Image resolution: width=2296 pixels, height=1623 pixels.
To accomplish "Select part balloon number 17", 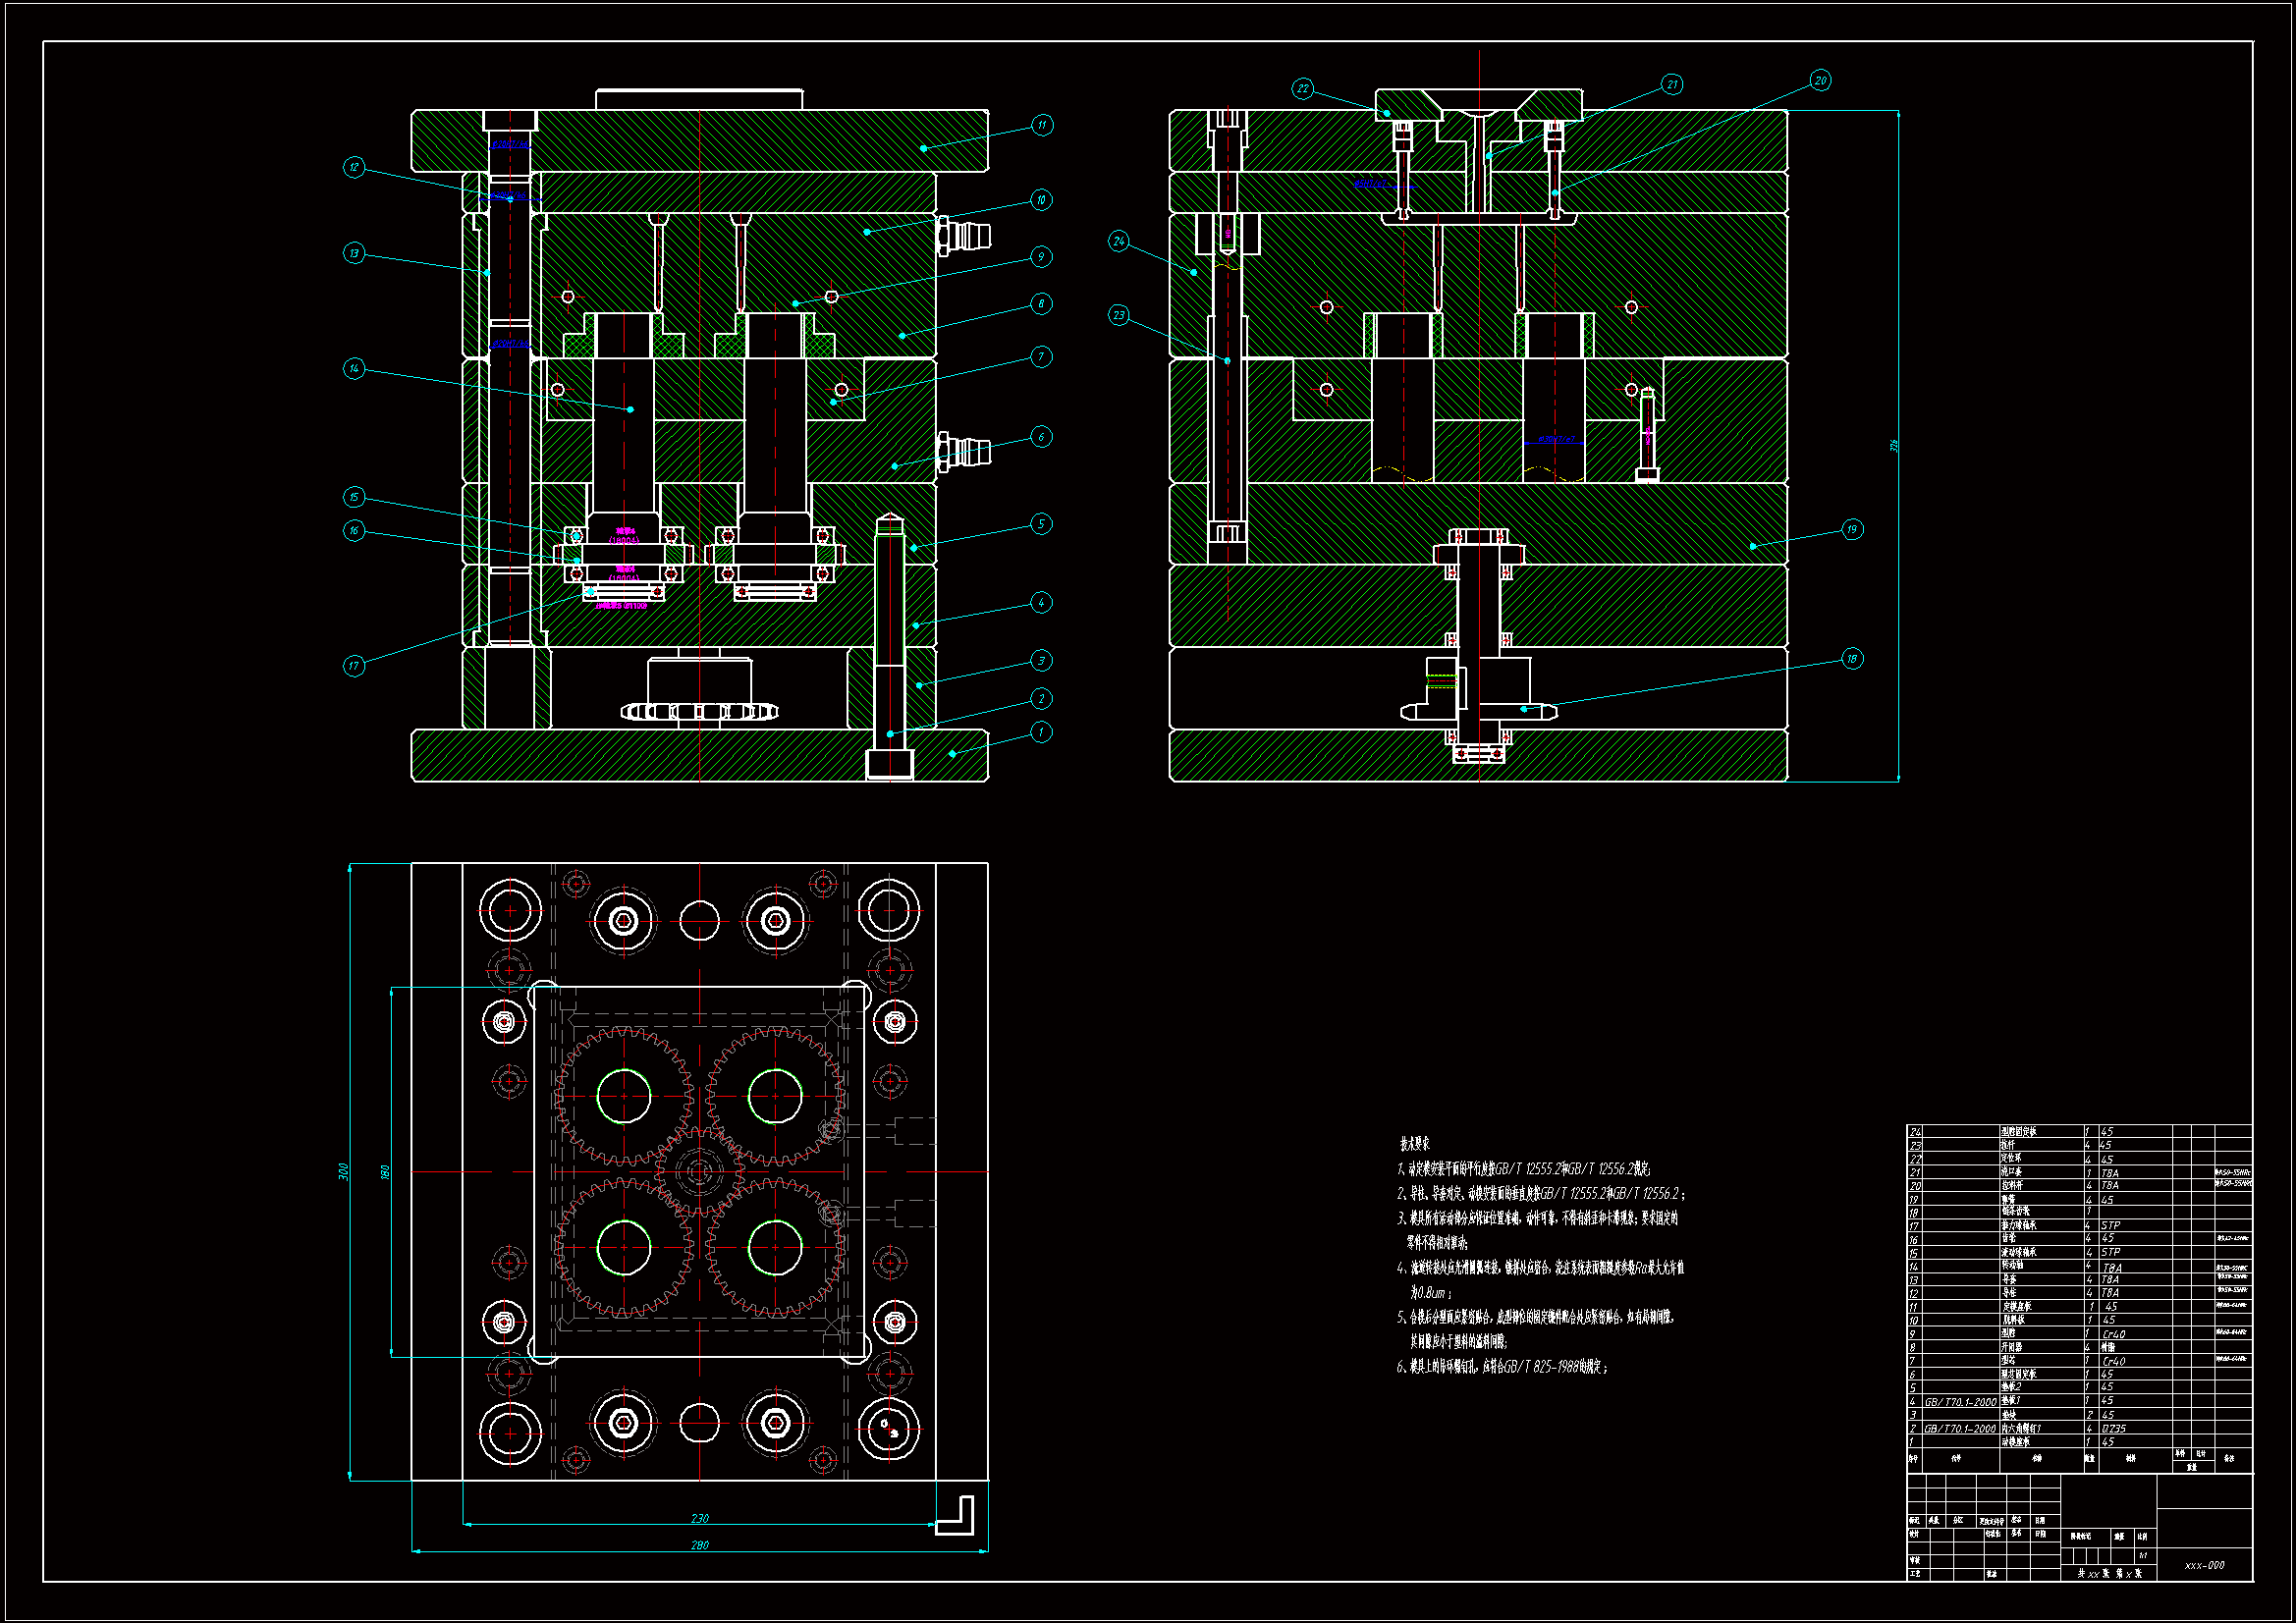I will 354,666.
